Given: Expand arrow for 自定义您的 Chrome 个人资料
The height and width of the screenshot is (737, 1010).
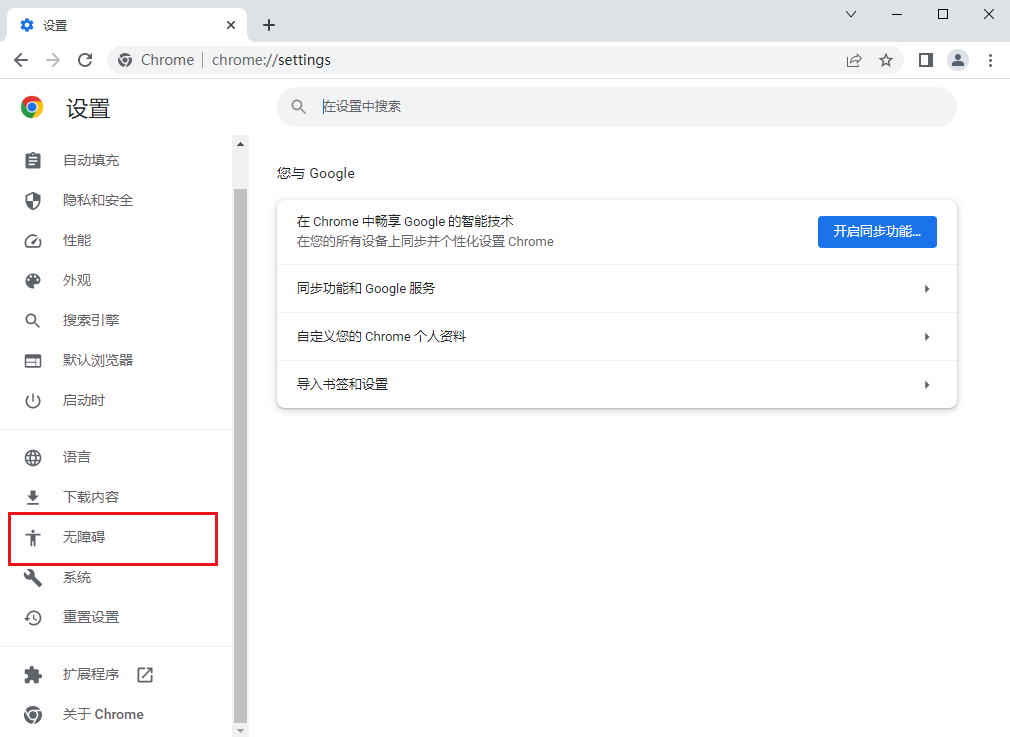Looking at the screenshot, I should 927,337.
